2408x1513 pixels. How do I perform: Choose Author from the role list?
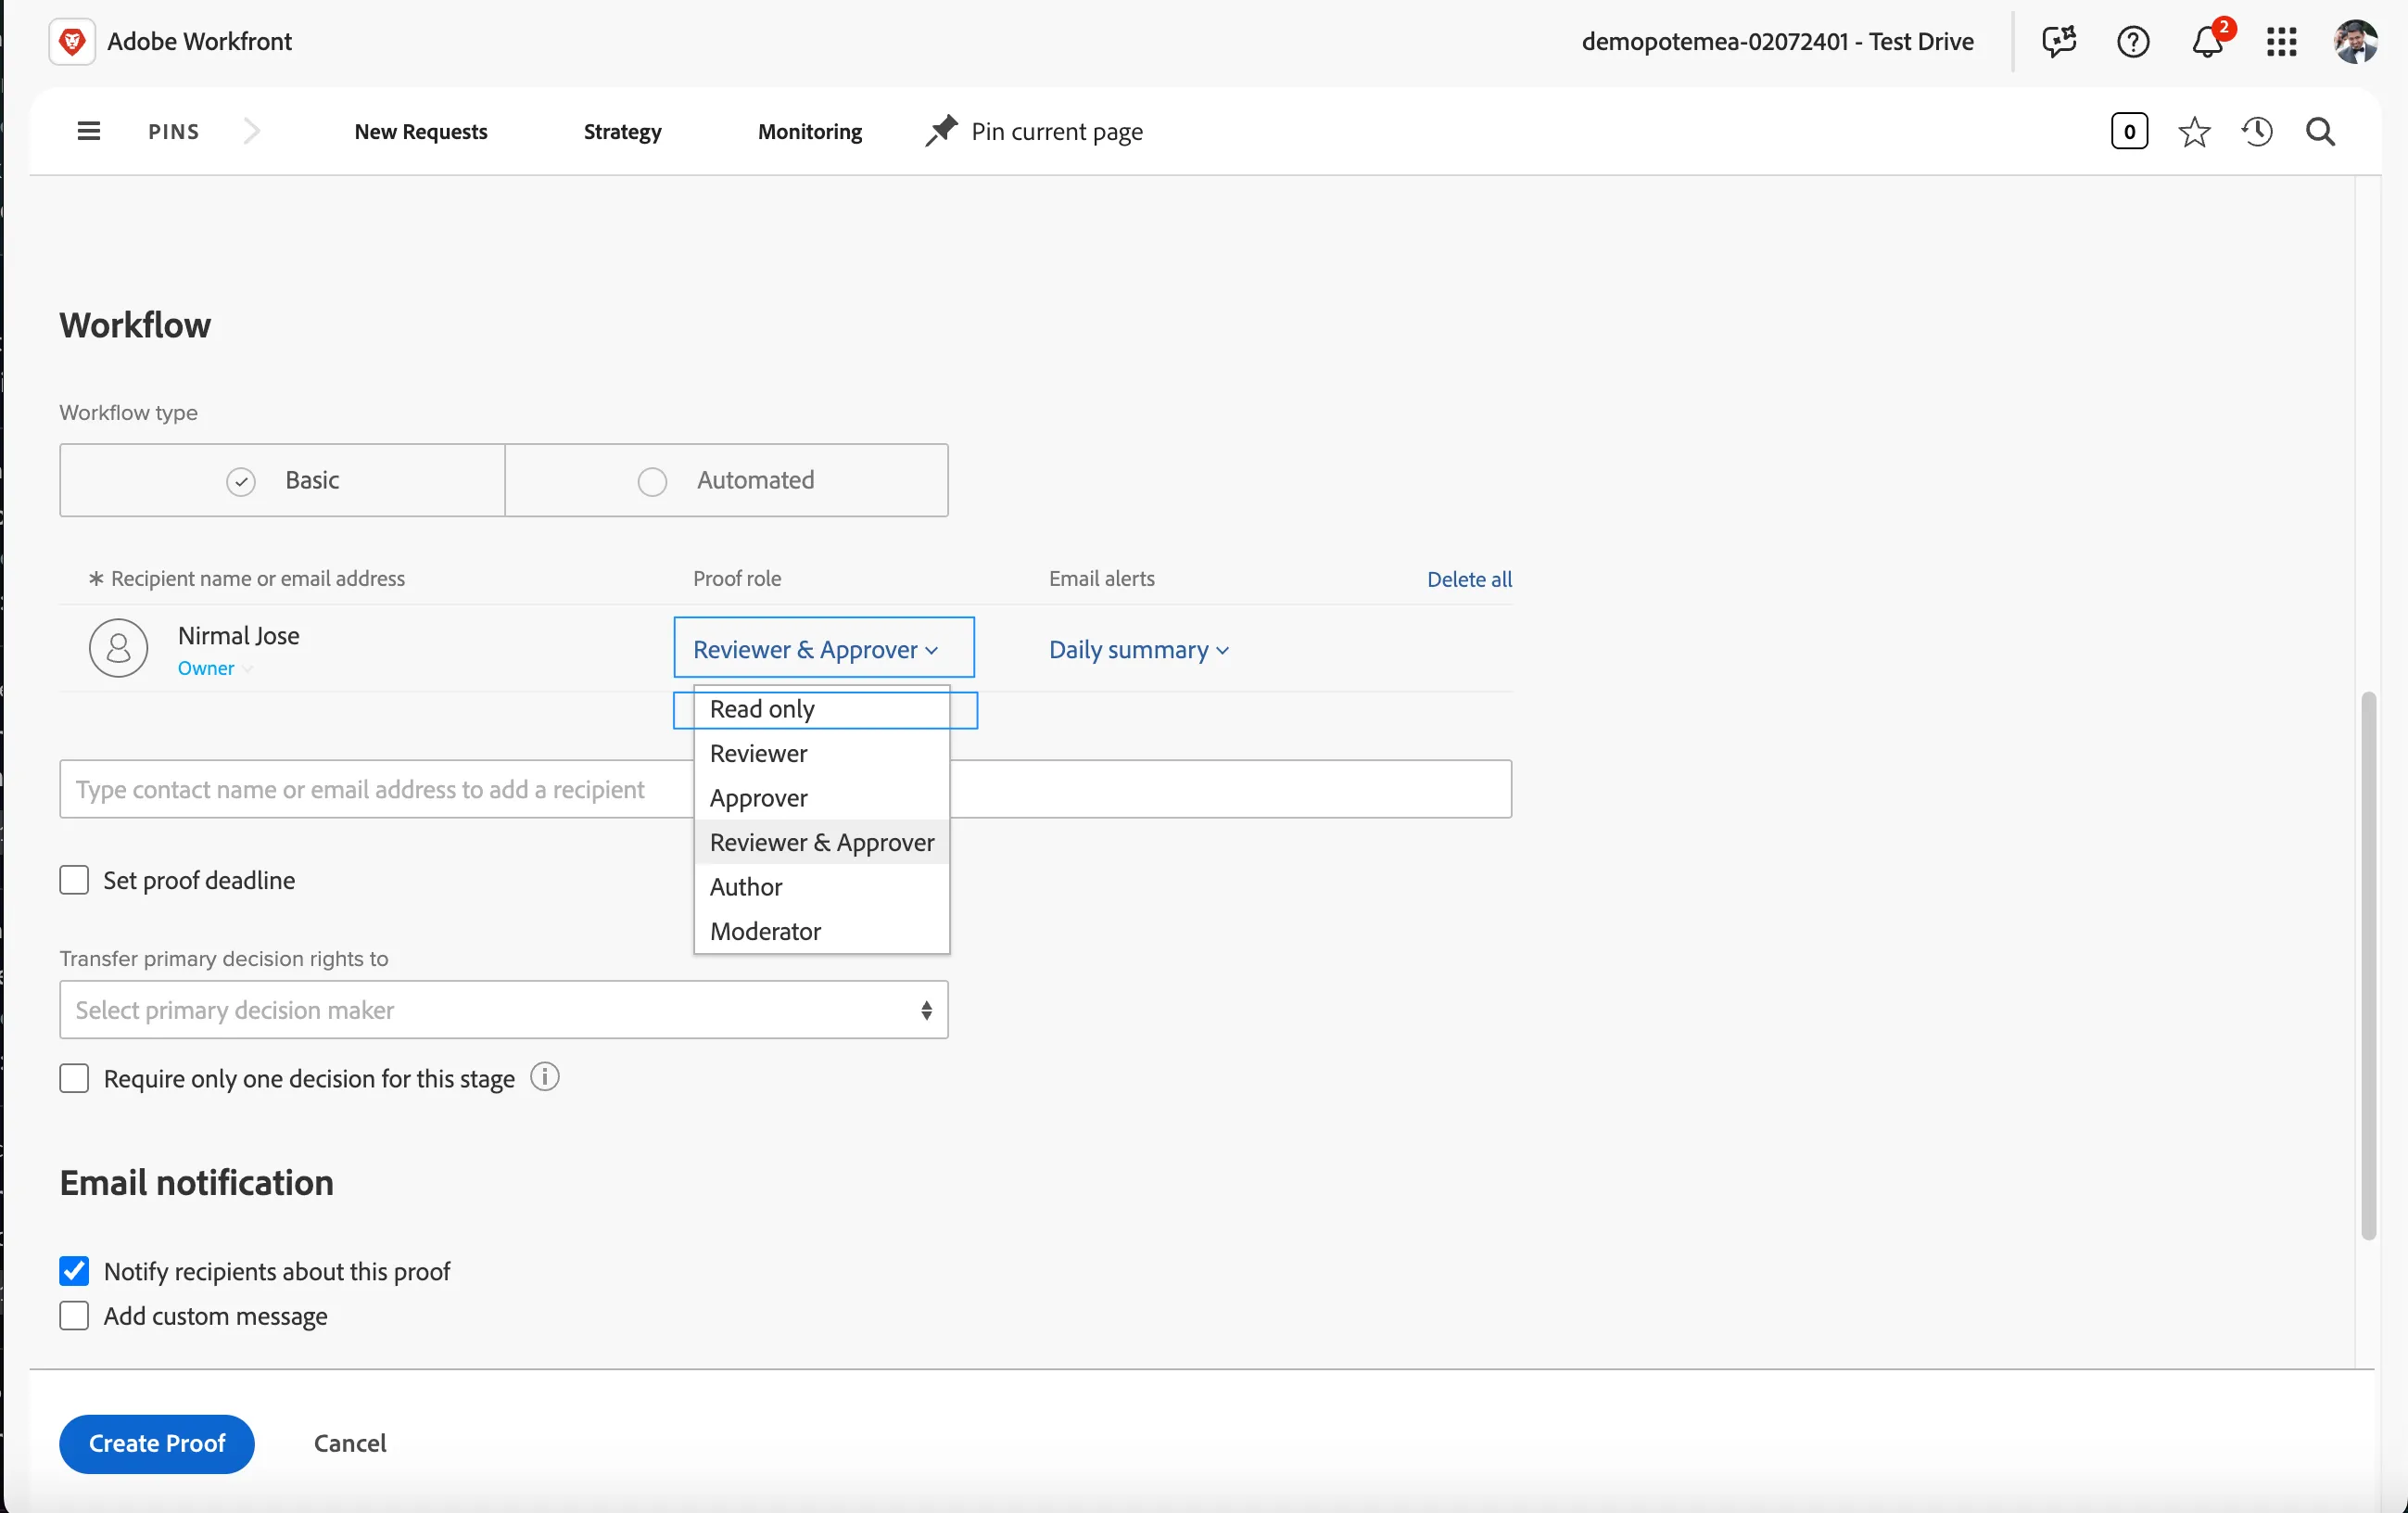point(822,886)
